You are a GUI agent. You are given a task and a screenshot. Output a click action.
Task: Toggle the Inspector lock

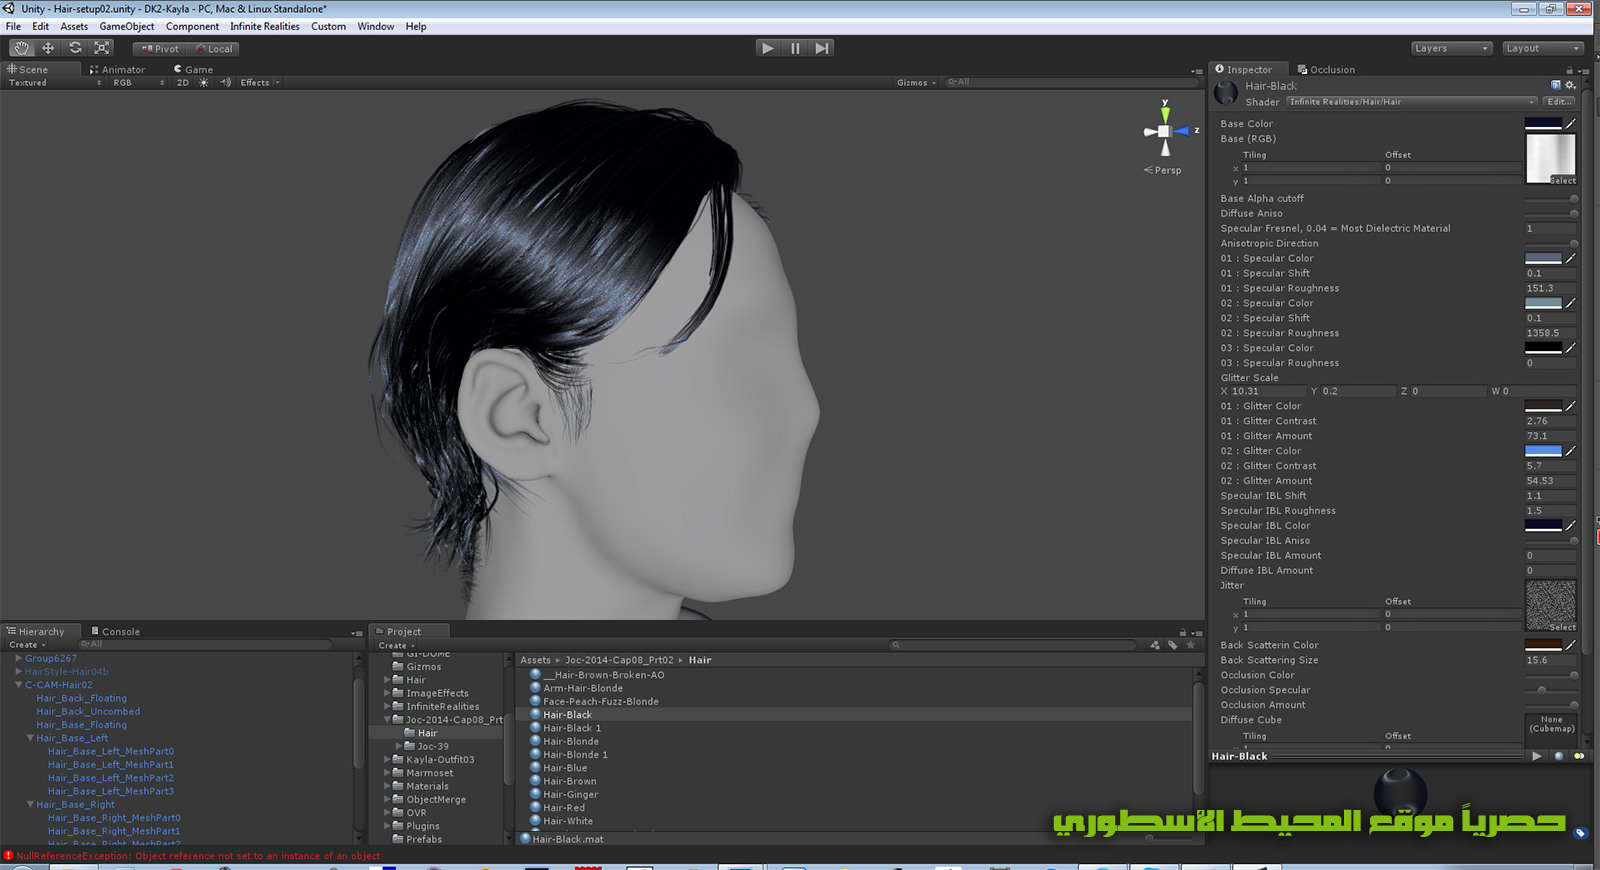(x=1569, y=70)
